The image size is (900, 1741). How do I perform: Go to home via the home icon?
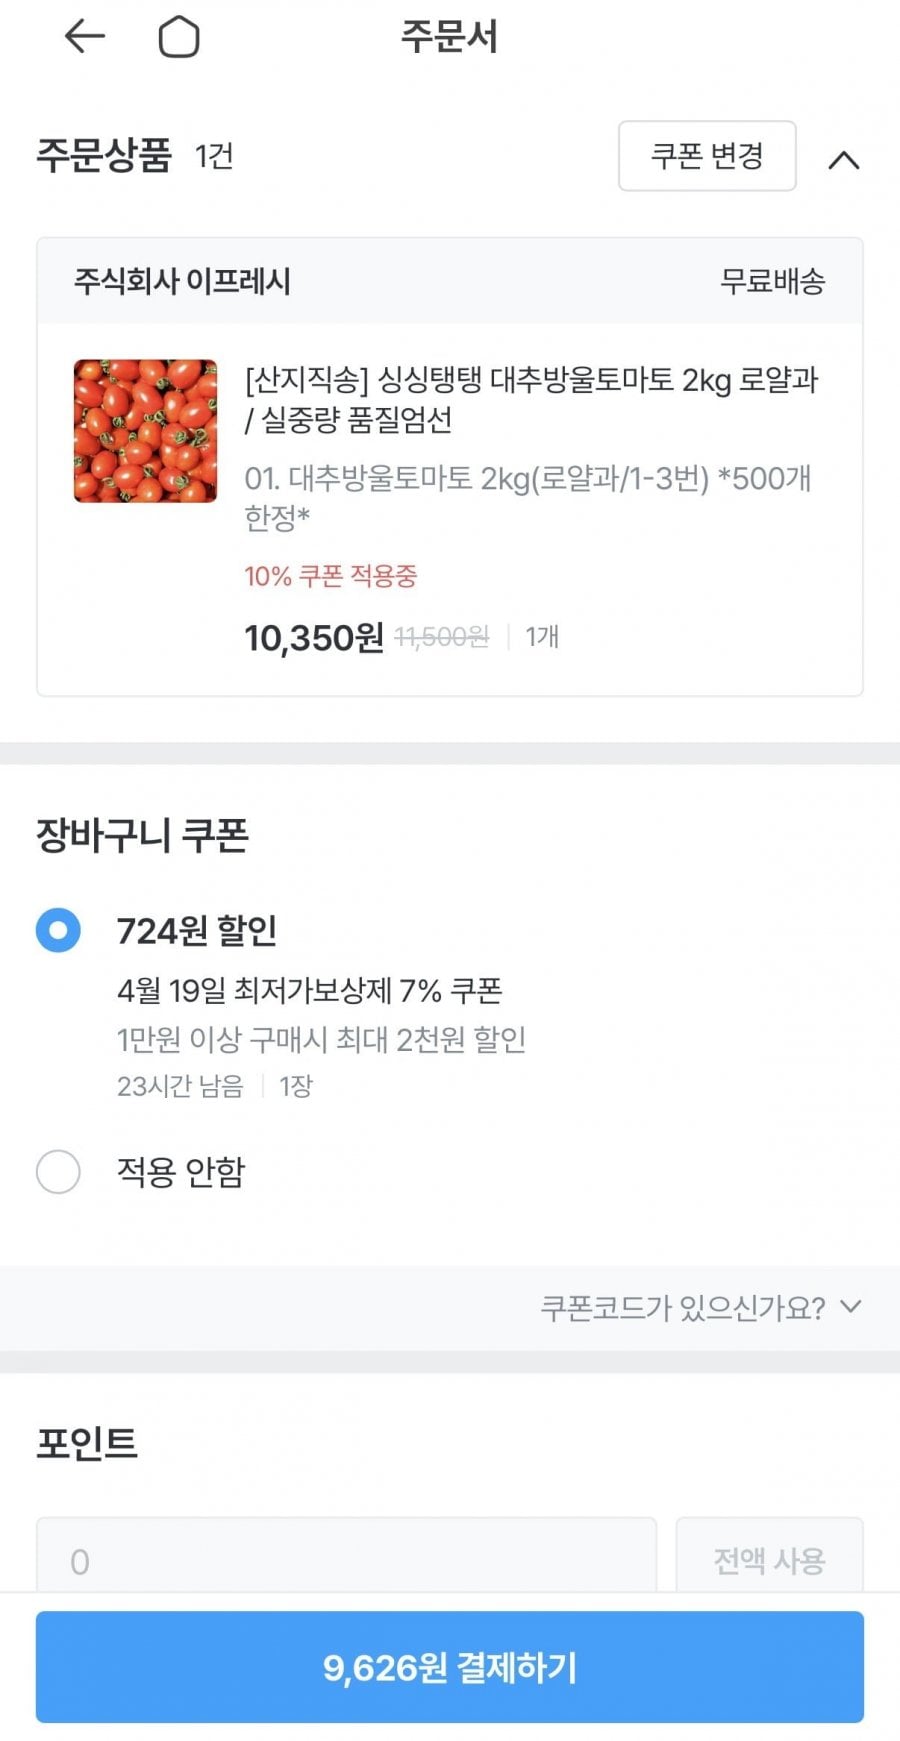click(179, 38)
